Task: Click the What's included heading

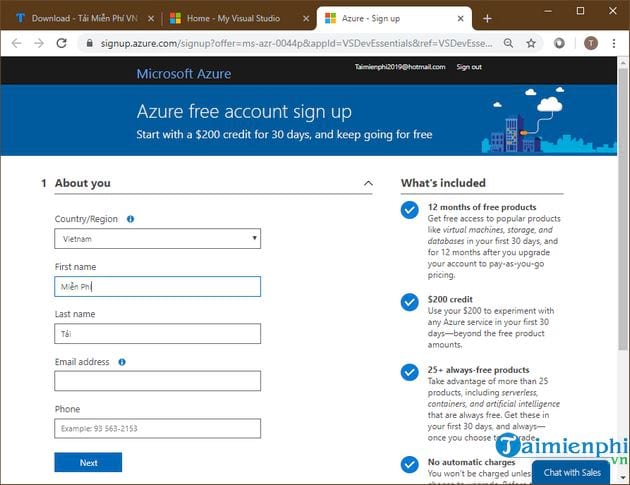Action: [443, 183]
